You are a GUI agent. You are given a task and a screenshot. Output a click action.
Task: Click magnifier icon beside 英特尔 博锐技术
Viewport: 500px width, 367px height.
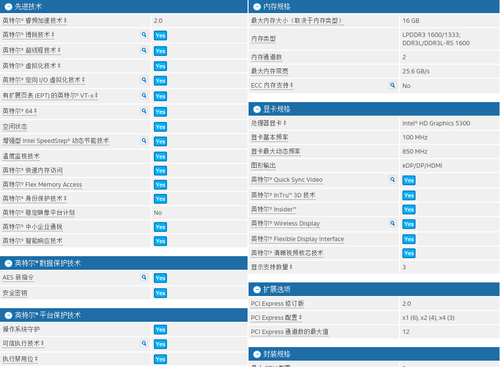tap(144, 34)
